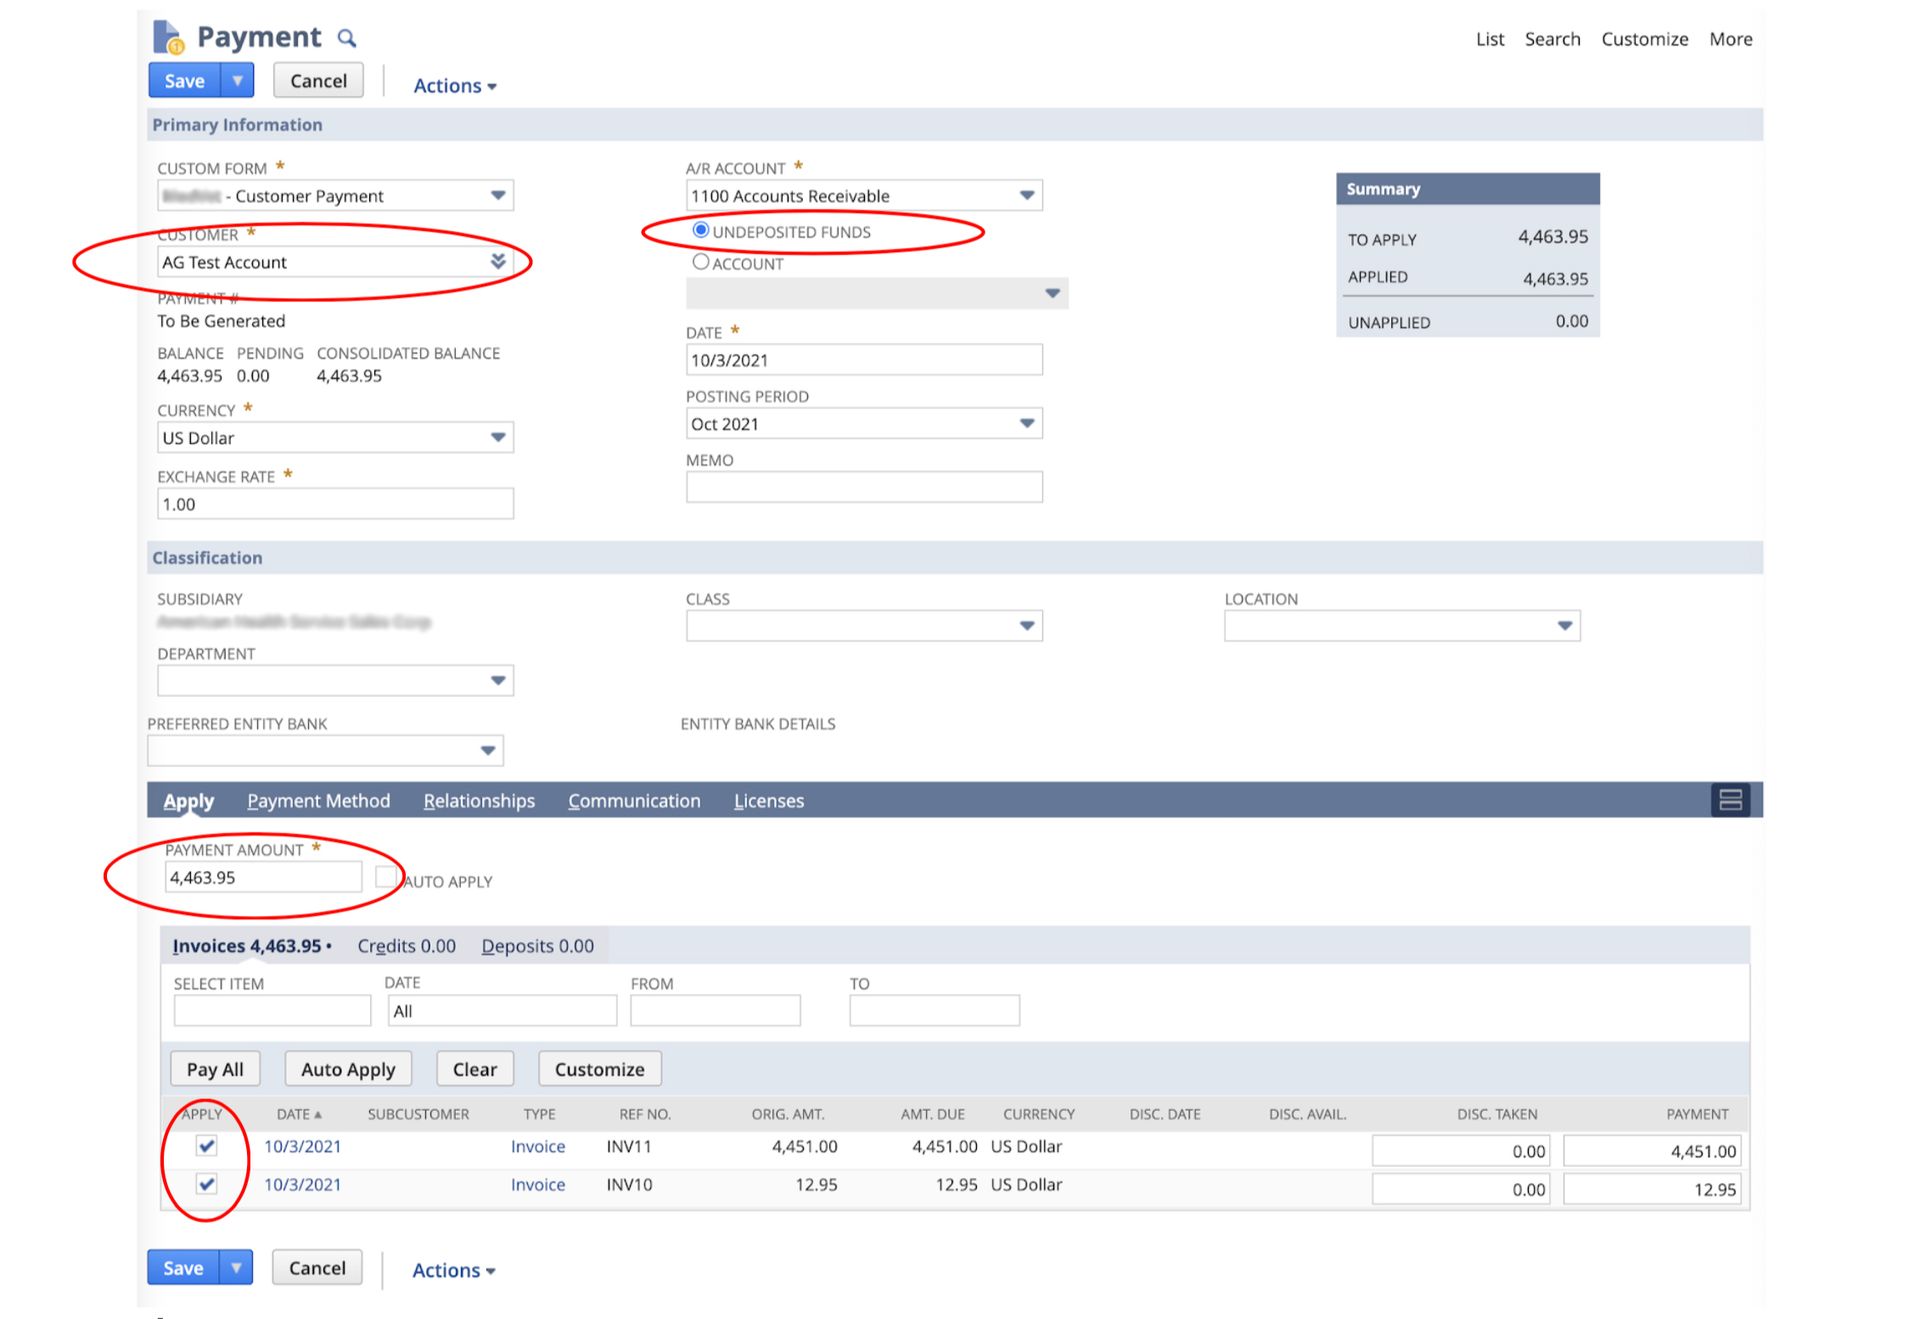Image resolution: width=1920 pixels, height=1319 pixels.
Task: Click the To date filter field
Action: tap(934, 1011)
